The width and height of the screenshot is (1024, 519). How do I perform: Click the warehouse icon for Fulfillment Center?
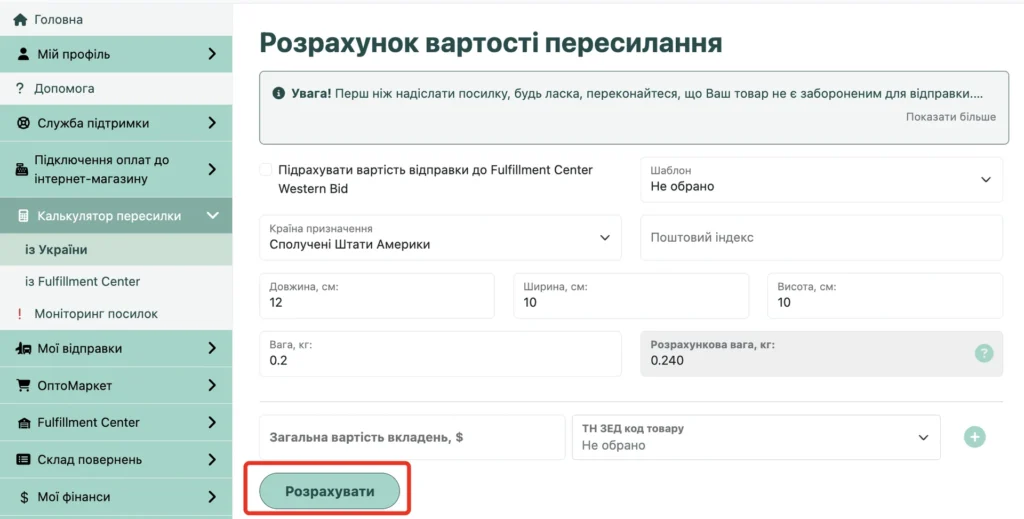pyautogui.click(x=24, y=423)
